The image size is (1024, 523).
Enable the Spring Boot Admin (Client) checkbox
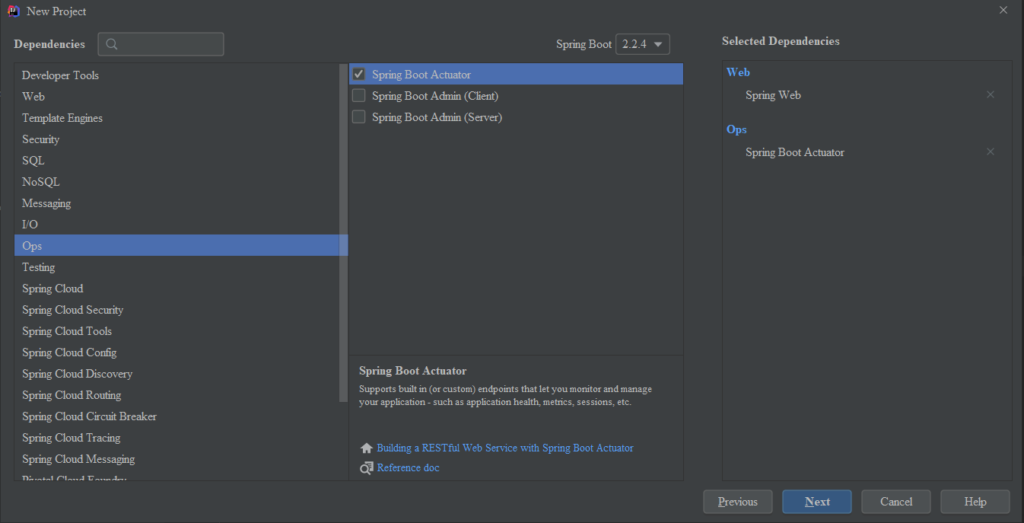359,96
